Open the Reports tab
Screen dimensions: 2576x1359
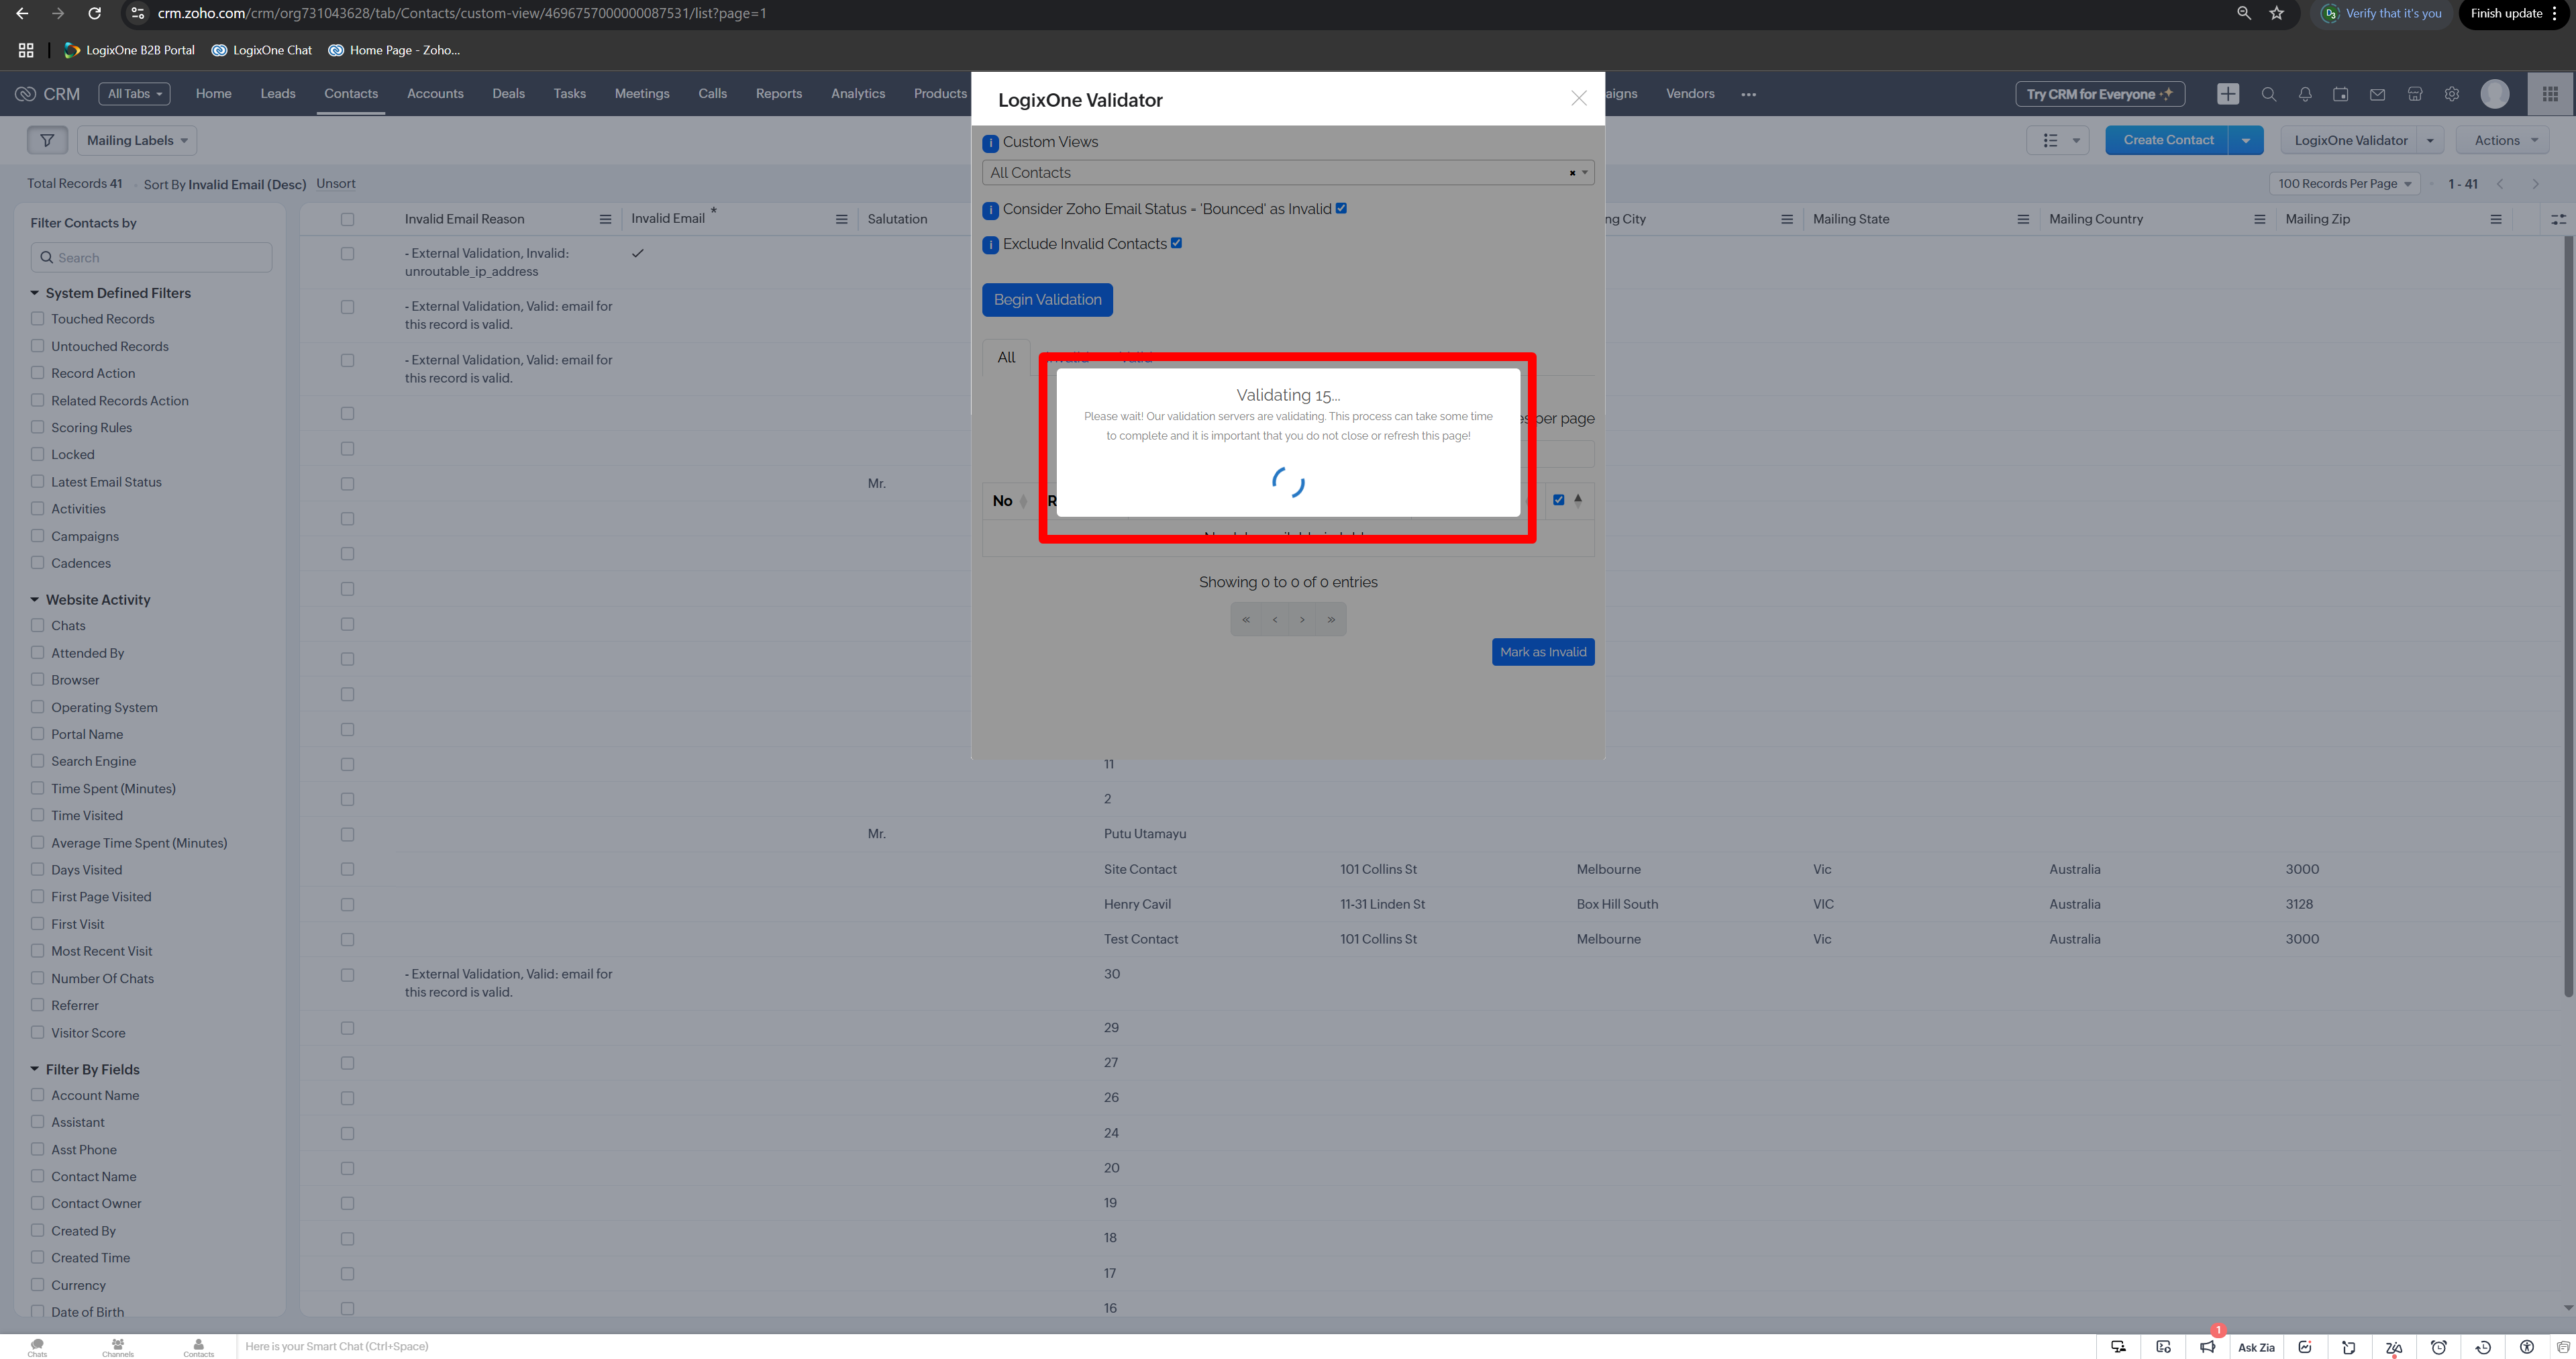pos(778,94)
